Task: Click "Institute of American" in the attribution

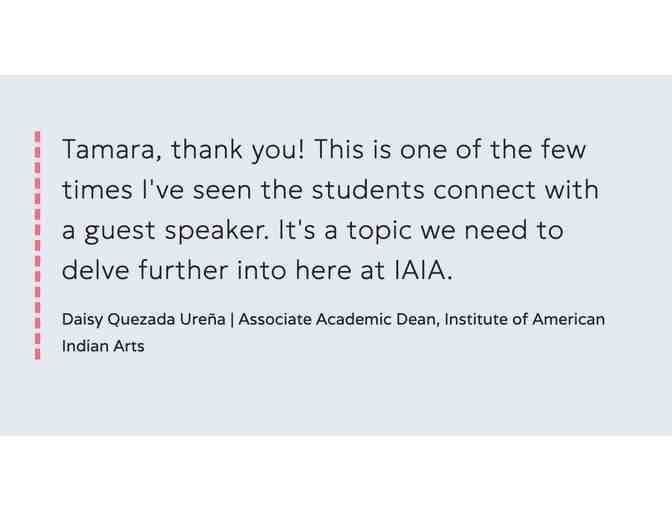Action: 525,320
